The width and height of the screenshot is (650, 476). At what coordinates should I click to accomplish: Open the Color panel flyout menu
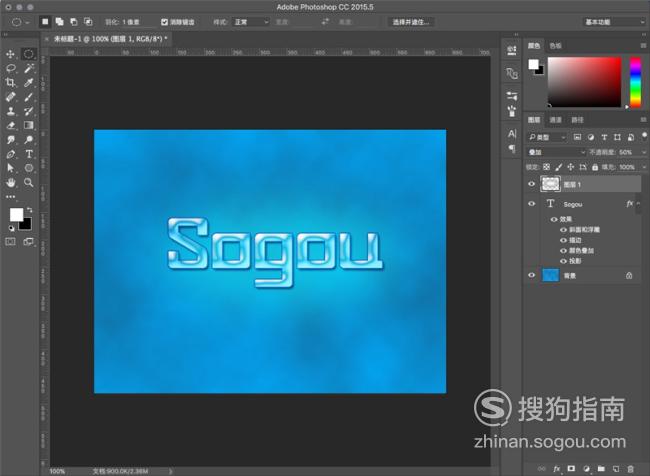(x=643, y=46)
